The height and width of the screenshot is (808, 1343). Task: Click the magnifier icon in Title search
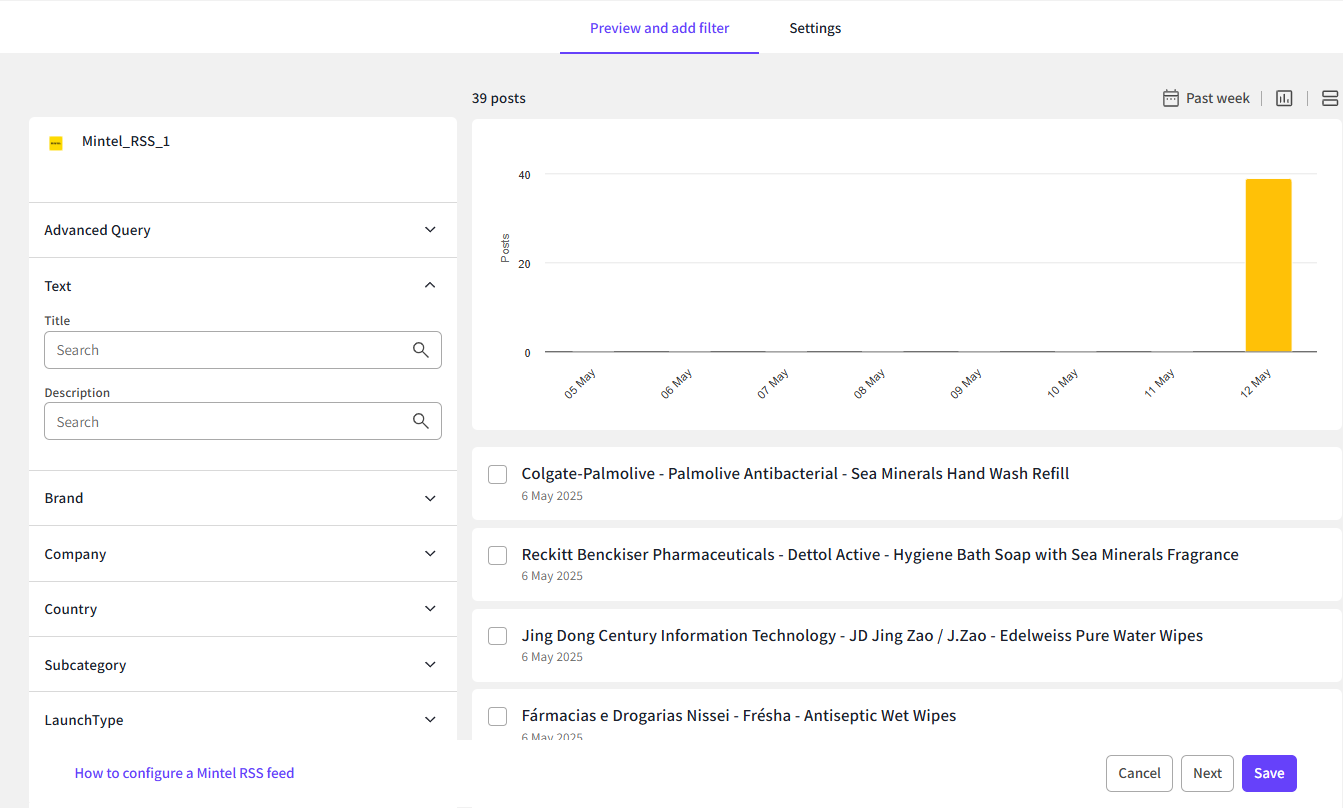(421, 350)
